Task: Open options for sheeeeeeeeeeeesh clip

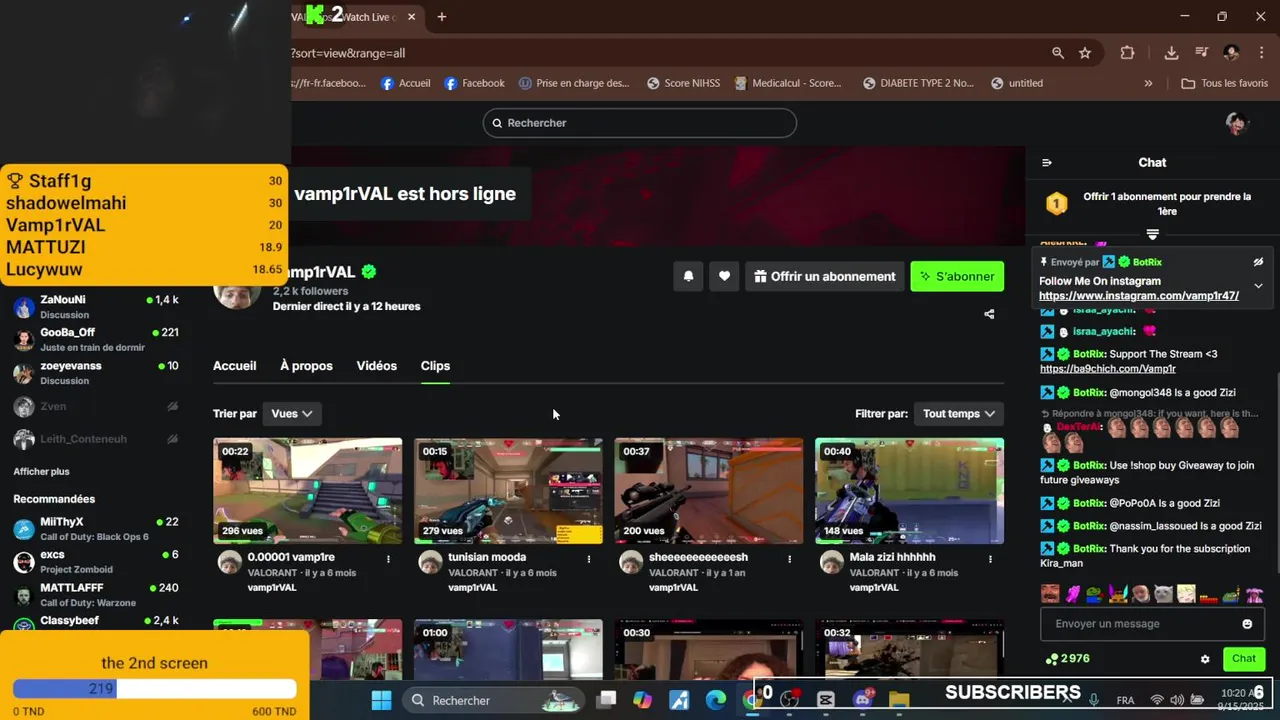Action: (790, 559)
